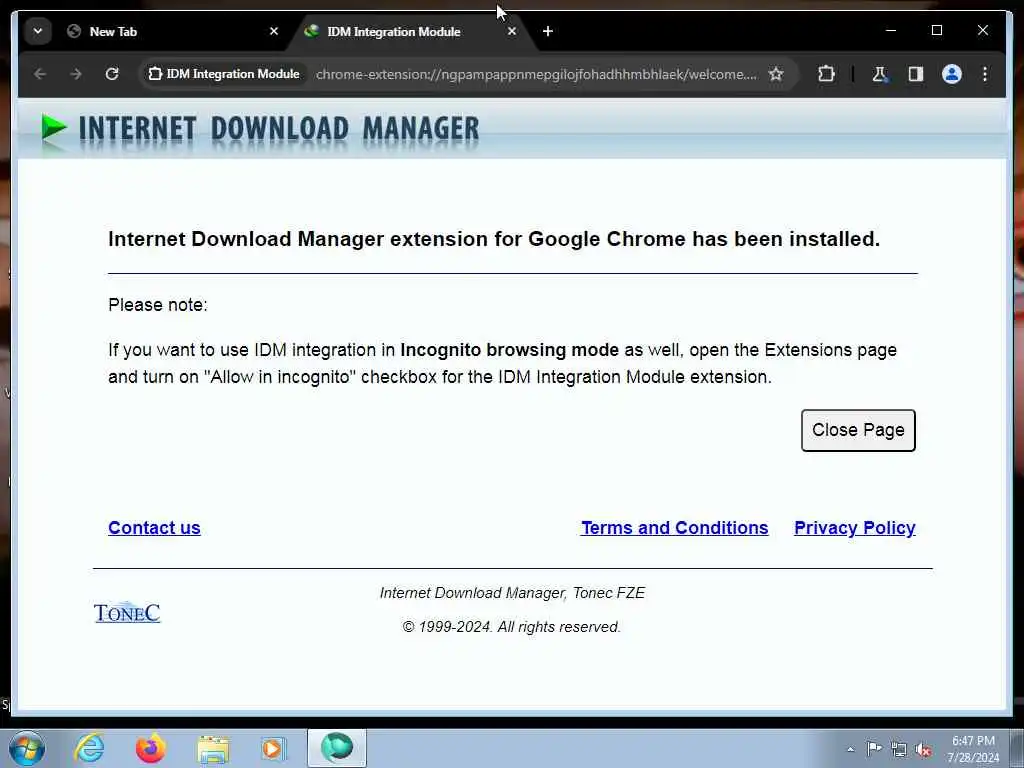The image size is (1024, 768).
Task: Click the Please note: text
Action: 158,305
